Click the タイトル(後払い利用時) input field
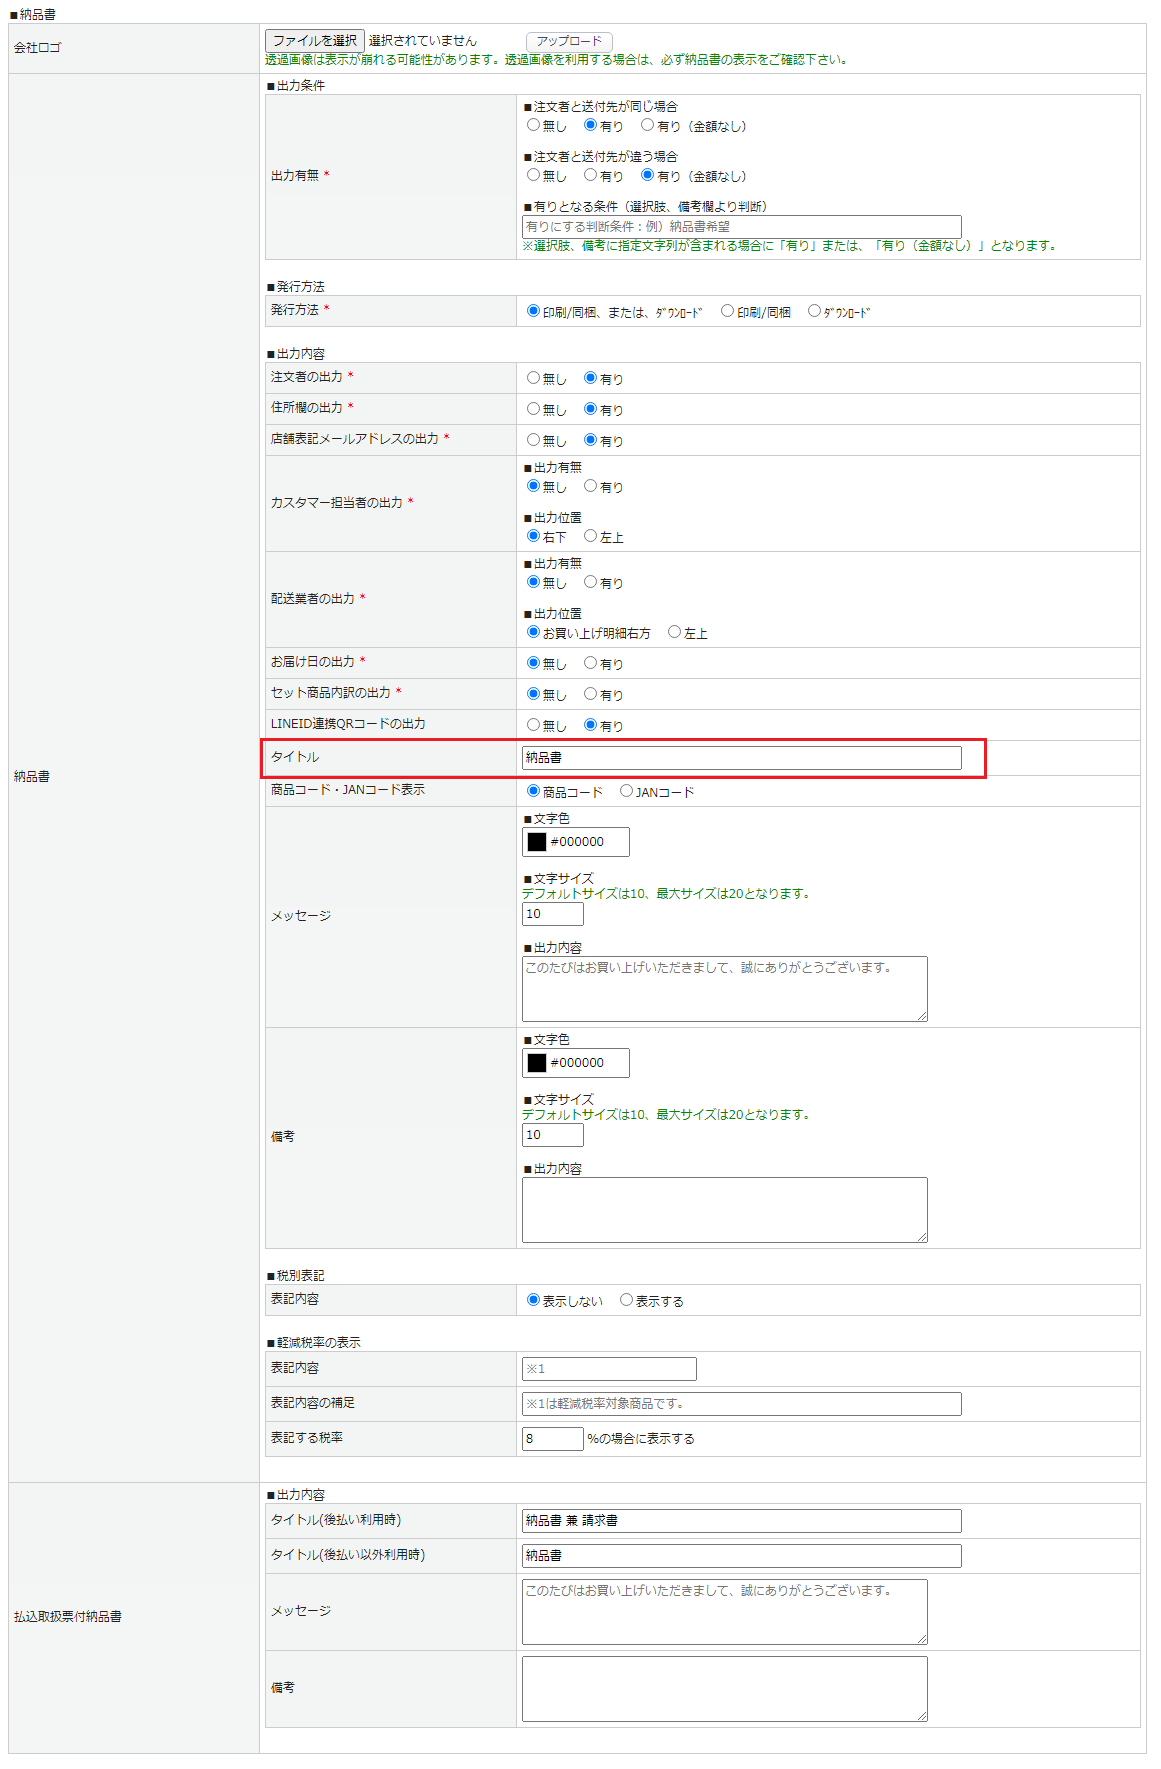Image resolution: width=1161 pixels, height=1769 pixels. click(x=741, y=1521)
